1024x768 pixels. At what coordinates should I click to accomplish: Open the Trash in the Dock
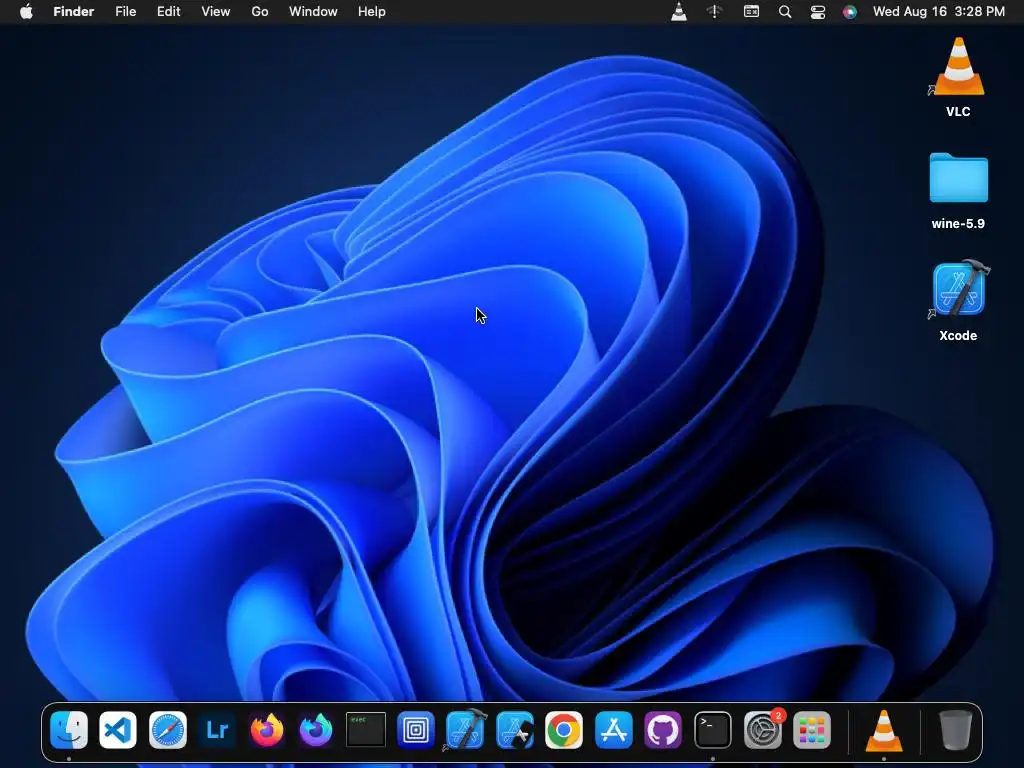coord(955,729)
